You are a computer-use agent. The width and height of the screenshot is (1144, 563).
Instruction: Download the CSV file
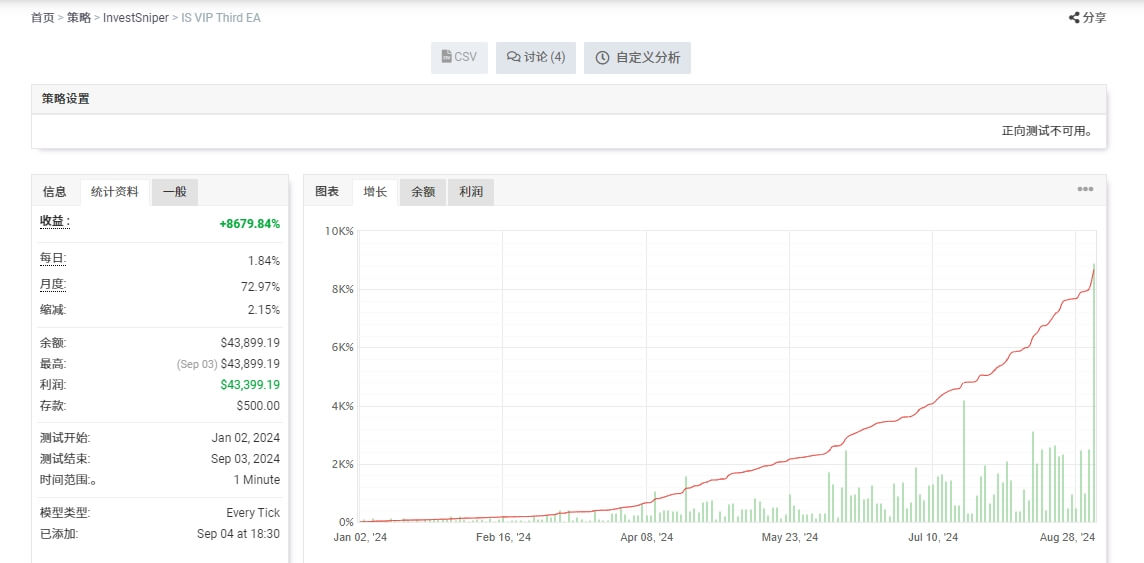459,58
